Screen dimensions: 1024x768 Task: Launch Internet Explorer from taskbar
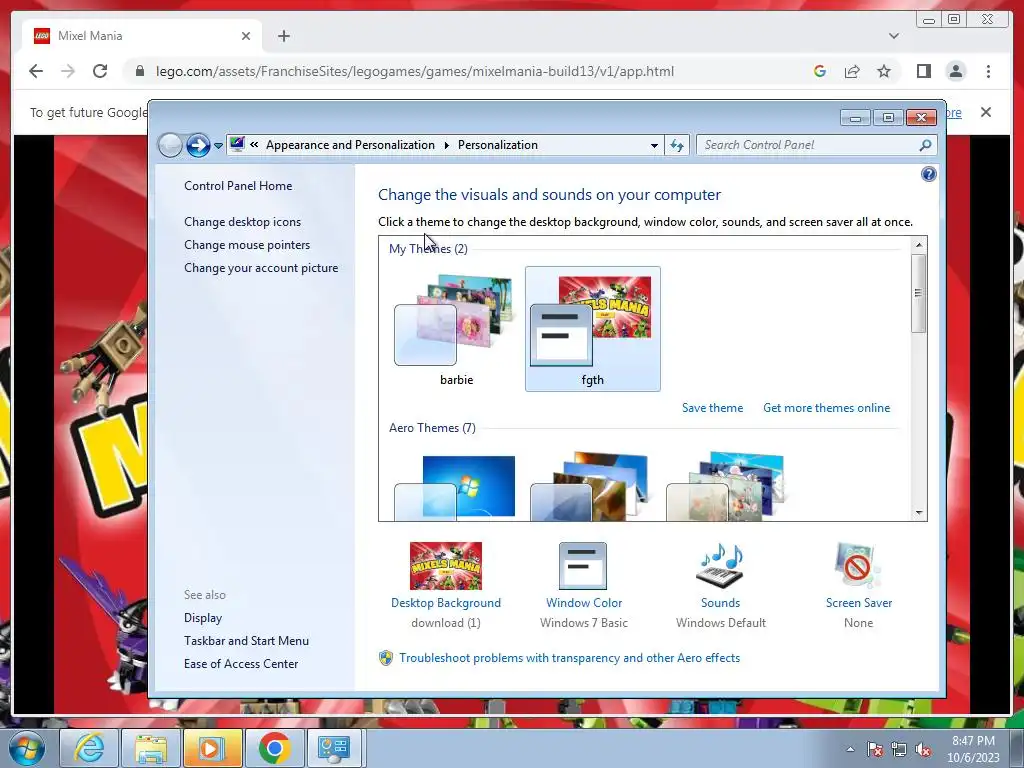pyautogui.click(x=88, y=748)
